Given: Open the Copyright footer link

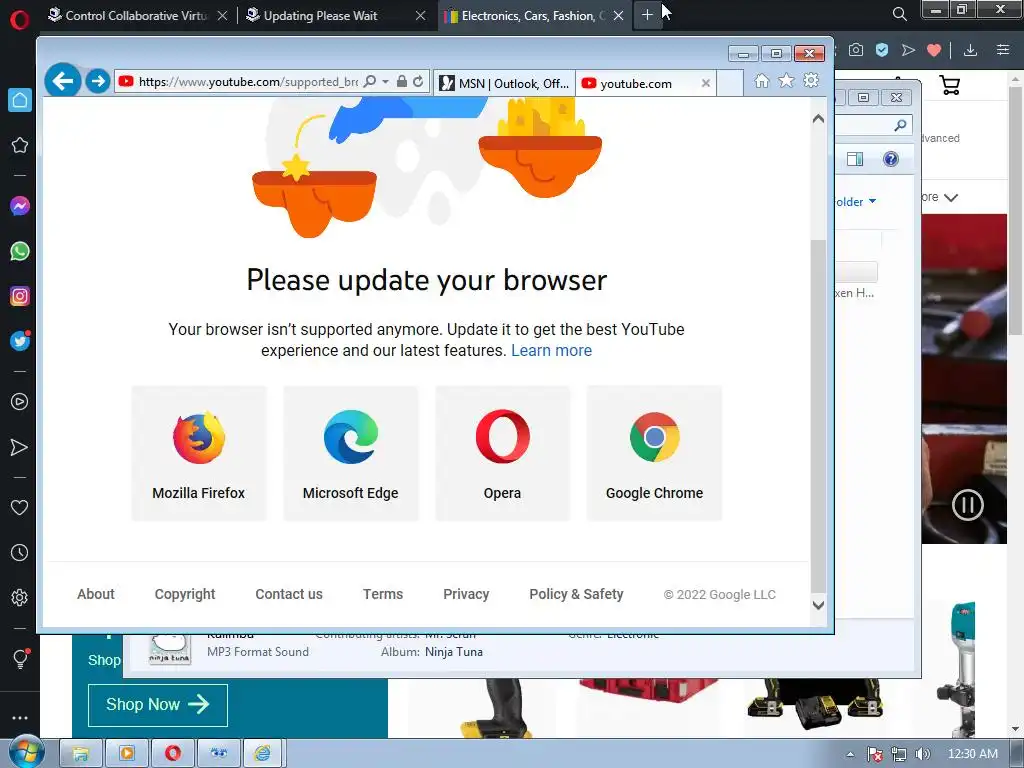Looking at the screenshot, I should point(185,594).
